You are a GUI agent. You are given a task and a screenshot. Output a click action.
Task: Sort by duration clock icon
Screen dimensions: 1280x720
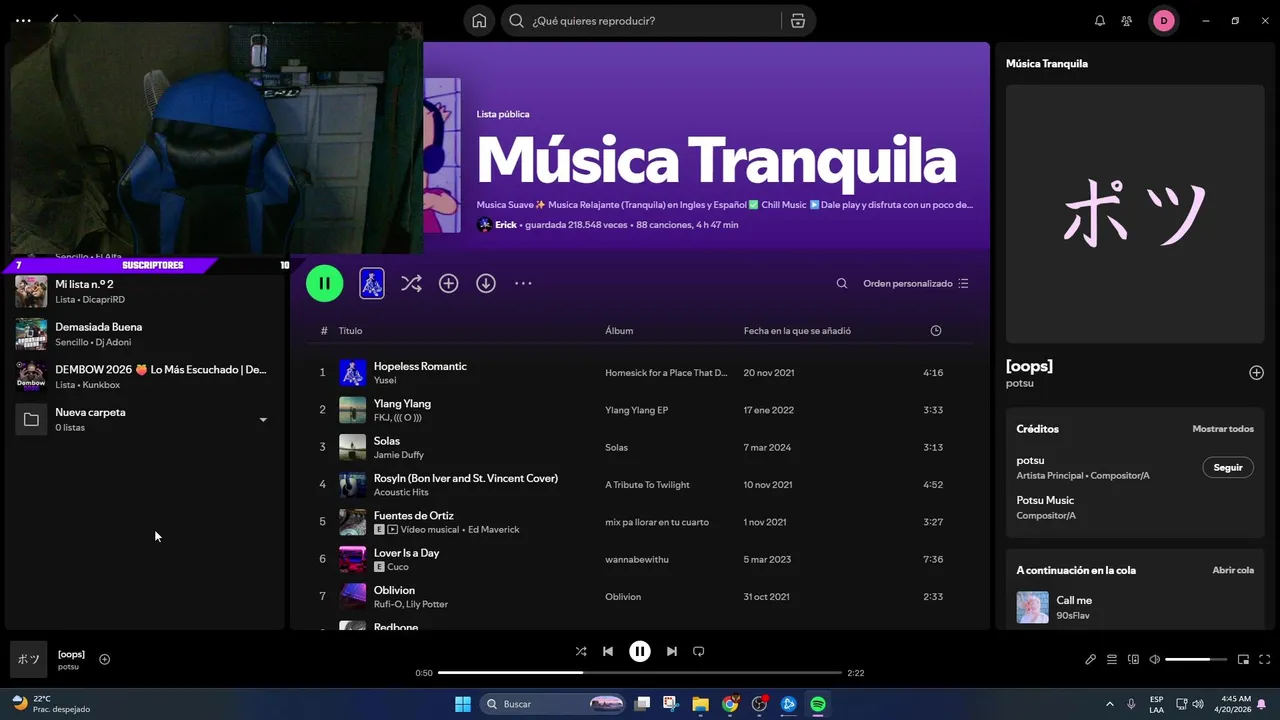(936, 331)
